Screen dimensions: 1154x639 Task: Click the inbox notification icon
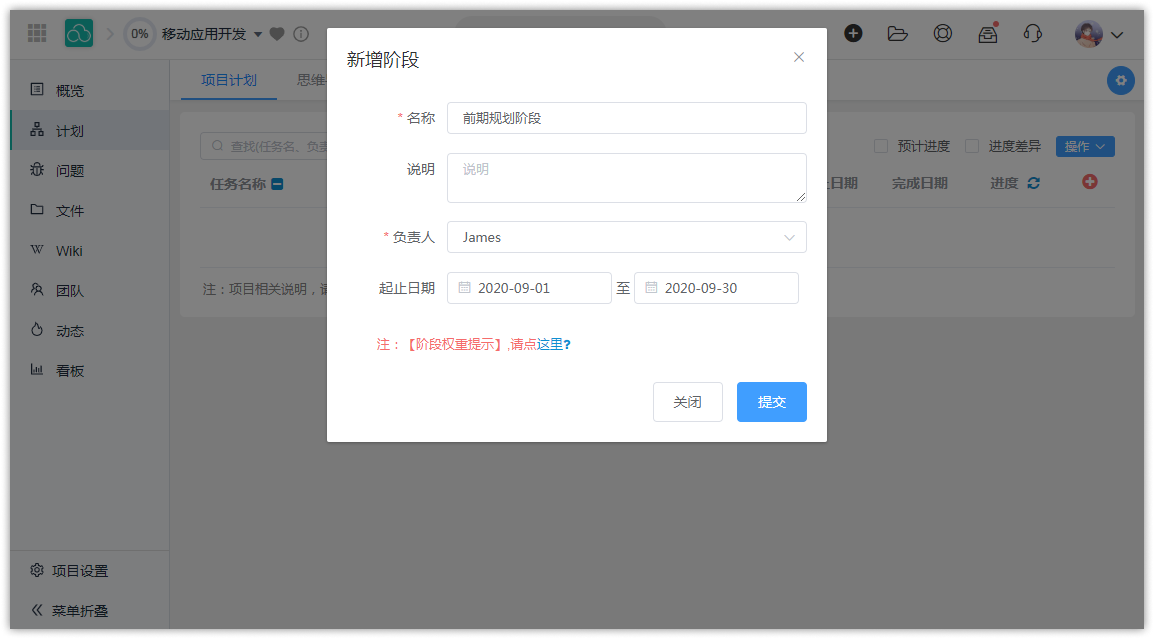[x=987, y=33]
